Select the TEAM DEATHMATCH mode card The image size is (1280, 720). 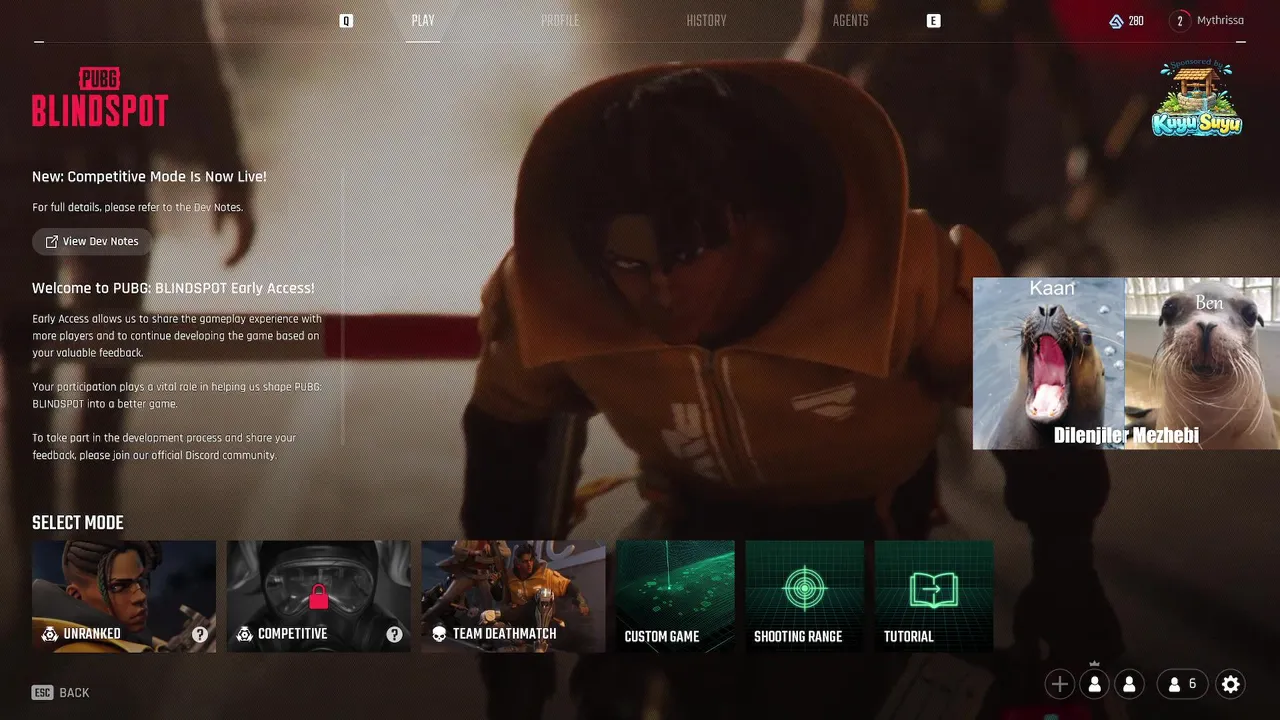tap(513, 596)
